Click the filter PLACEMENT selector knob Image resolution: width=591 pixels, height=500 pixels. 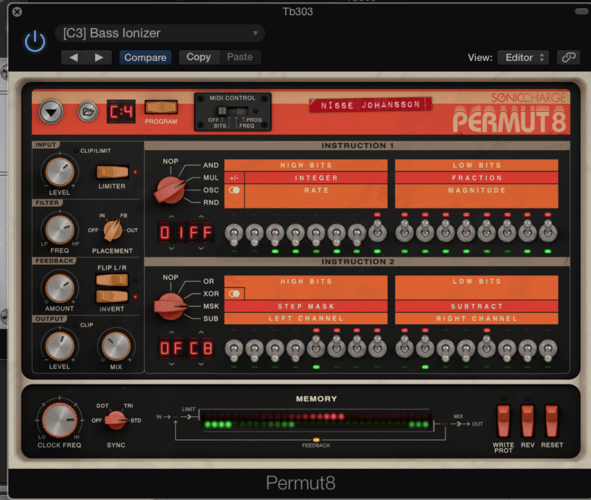[x=113, y=230]
